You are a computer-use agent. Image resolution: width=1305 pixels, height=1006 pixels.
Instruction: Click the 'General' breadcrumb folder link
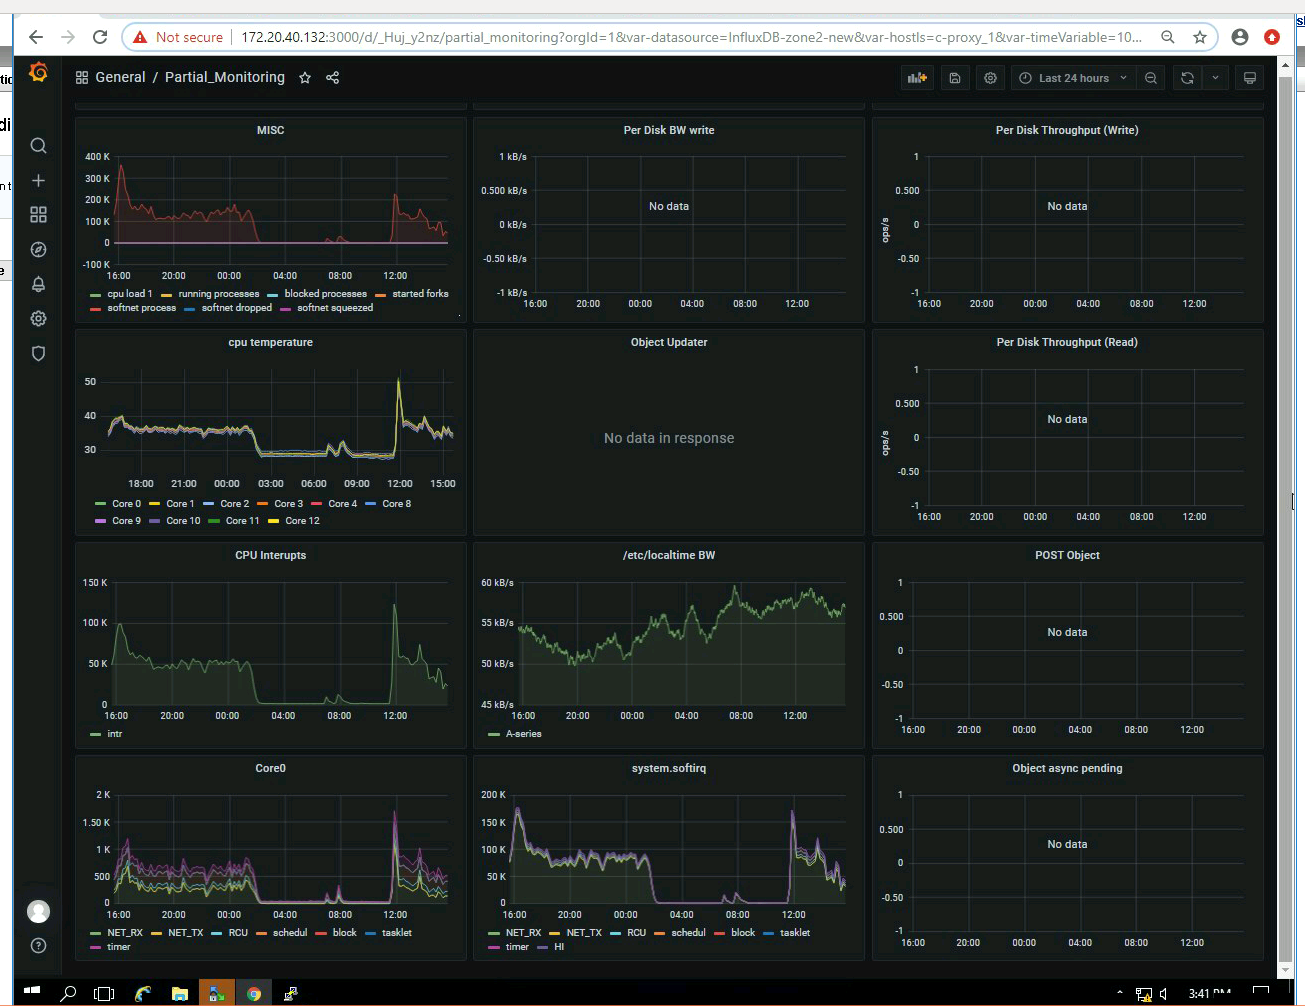click(x=120, y=77)
